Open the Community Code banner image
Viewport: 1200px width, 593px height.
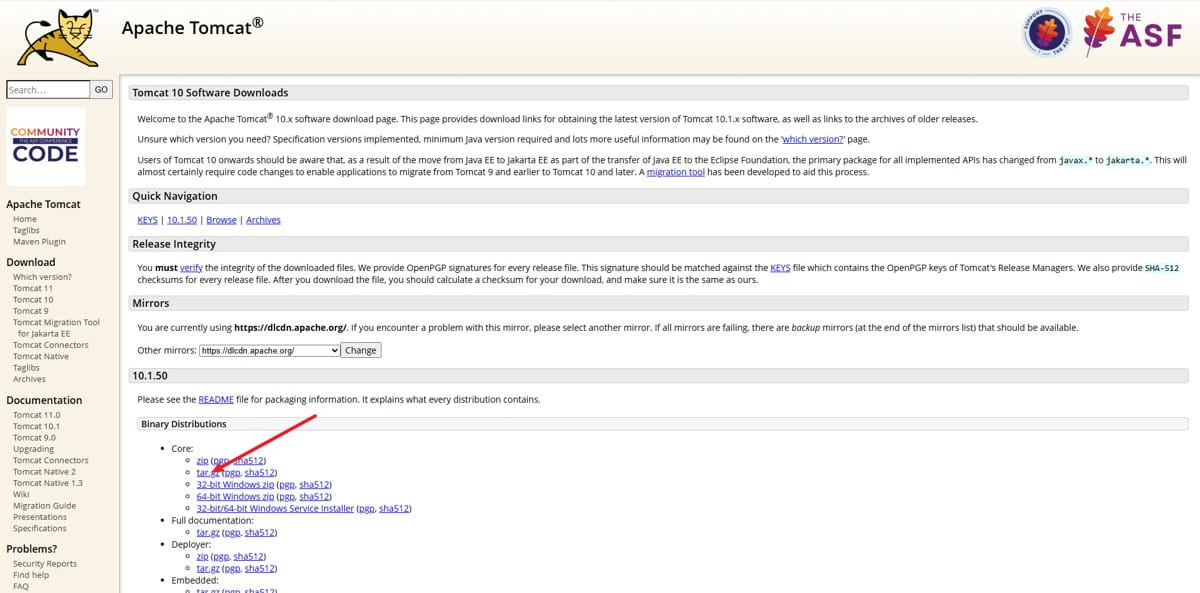(45, 147)
